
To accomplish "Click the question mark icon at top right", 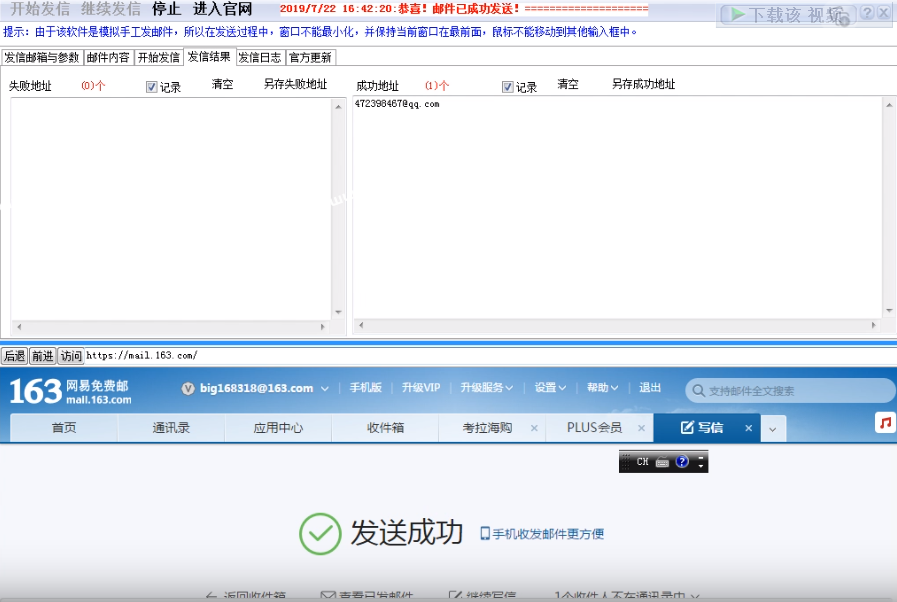I will click(868, 13).
